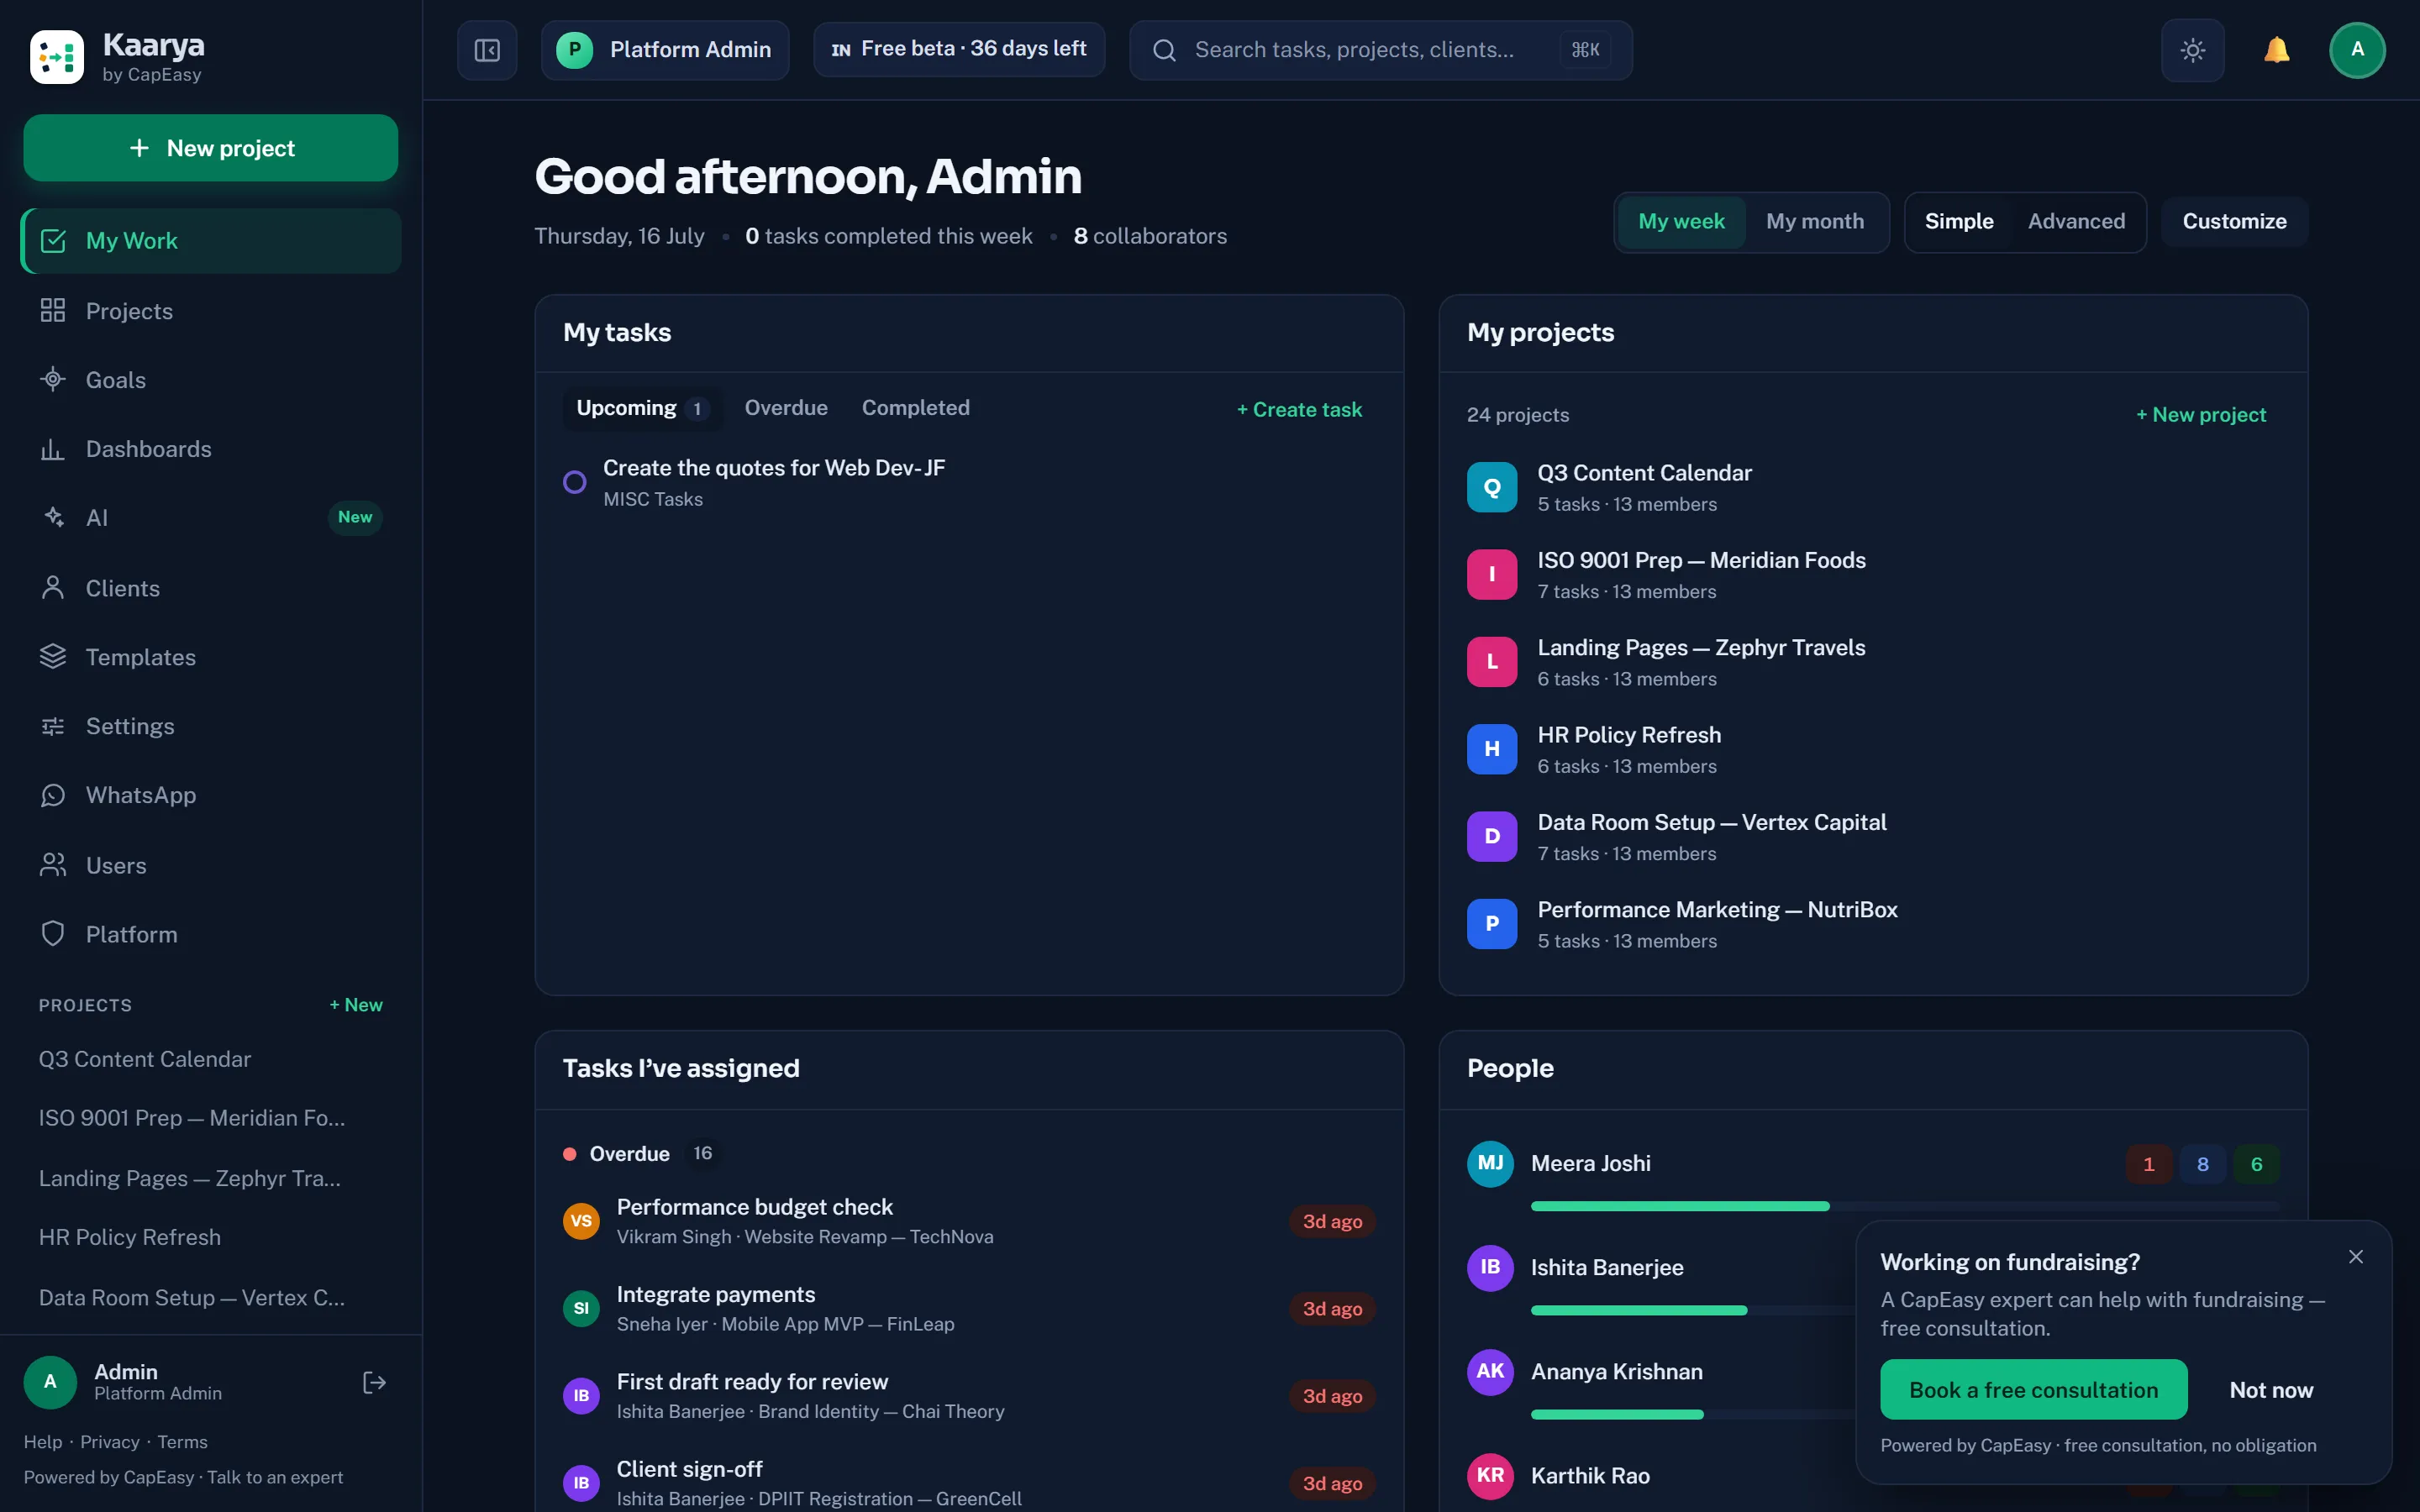Open WhatsApp from the sidebar
The width and height of the screenshot is (2420, 1512).
tap(210, 795)
